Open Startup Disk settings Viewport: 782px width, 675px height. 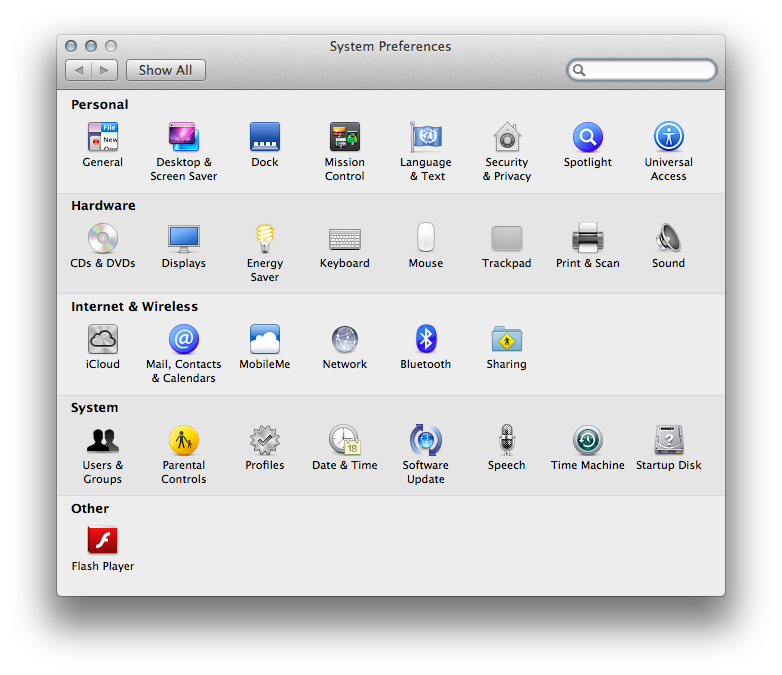coord(668,441)
